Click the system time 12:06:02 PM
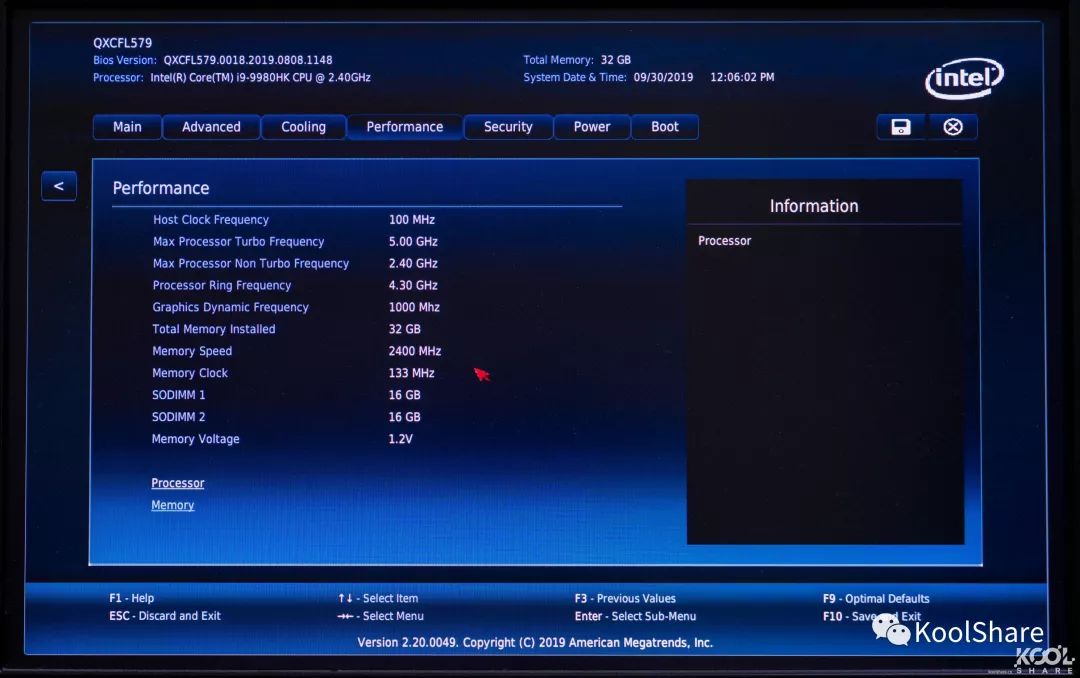Screen dimensions: 1080x678 pos(742,77)
